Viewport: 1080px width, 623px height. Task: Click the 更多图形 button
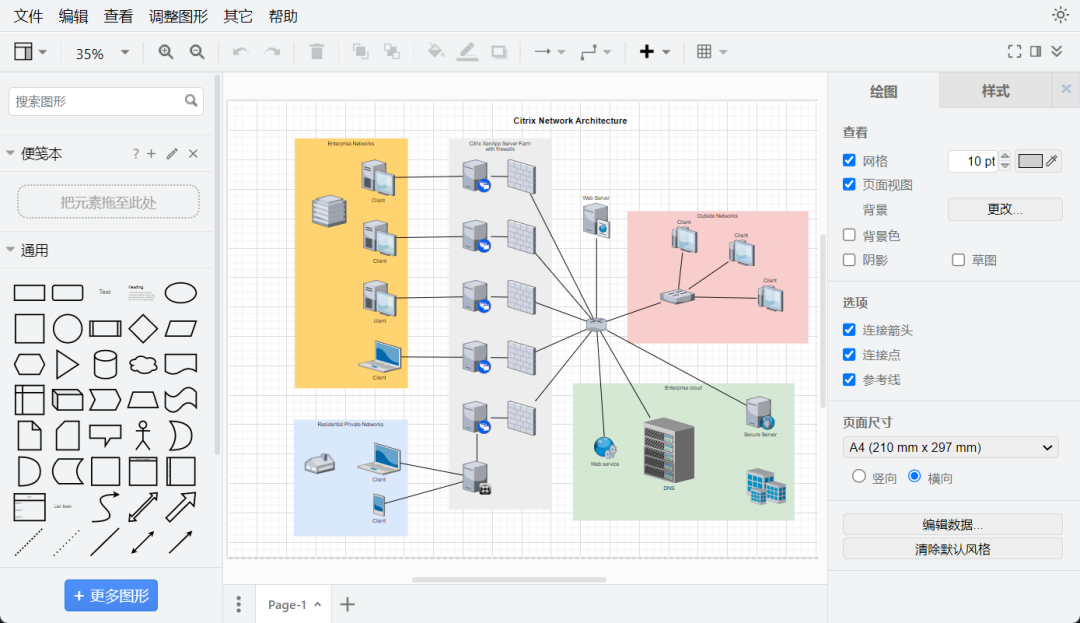111,595
